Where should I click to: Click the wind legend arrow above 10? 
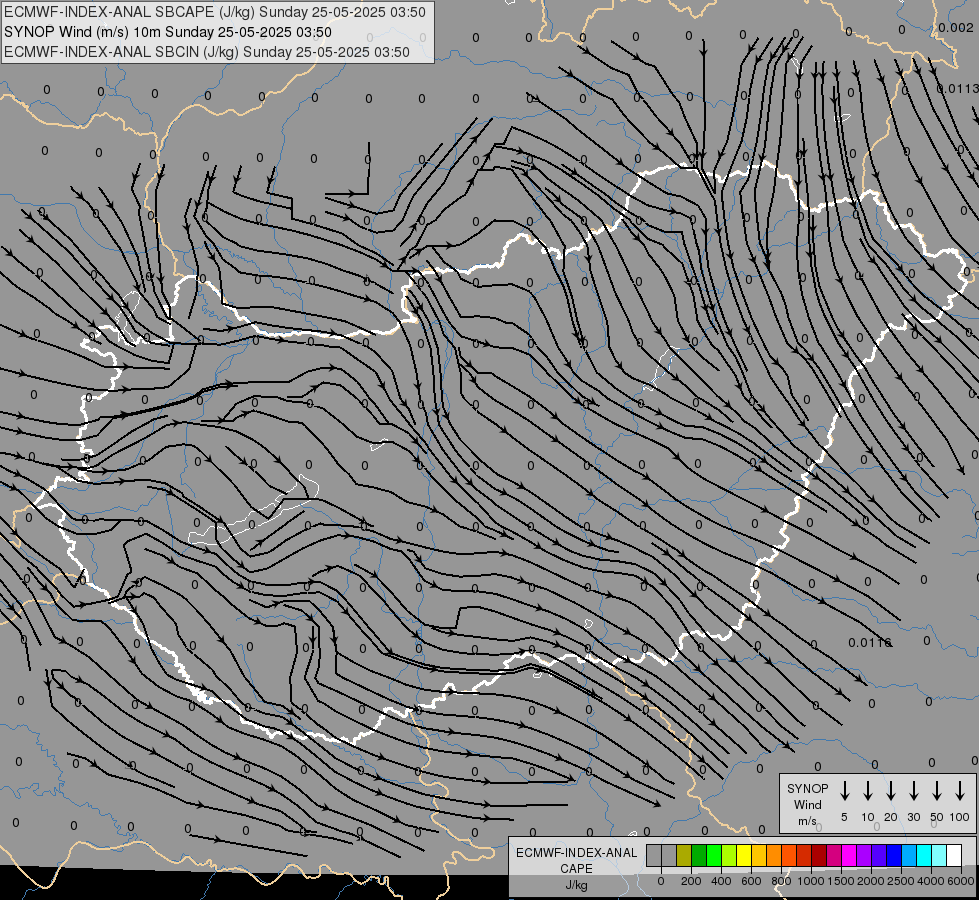click(x=868, y=791)
